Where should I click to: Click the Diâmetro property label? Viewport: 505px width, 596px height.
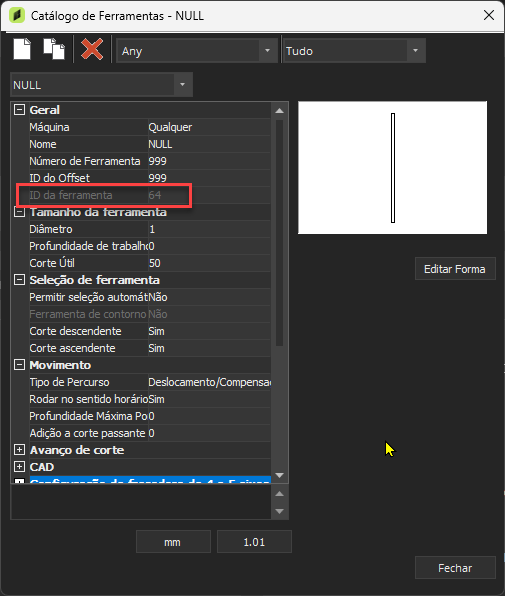(51, 229)
